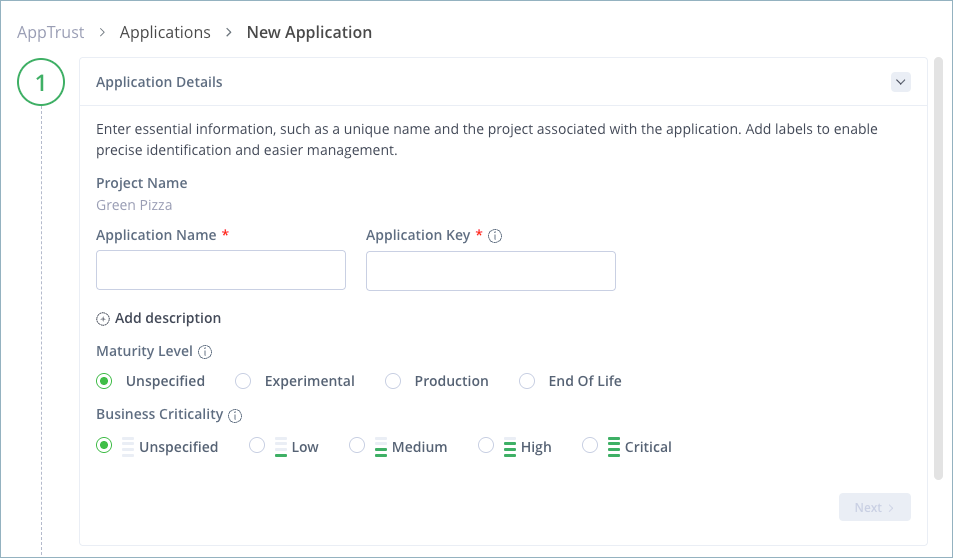Click the Next button
The width and height of the screenshot is (953, 558).
(875, 507)
